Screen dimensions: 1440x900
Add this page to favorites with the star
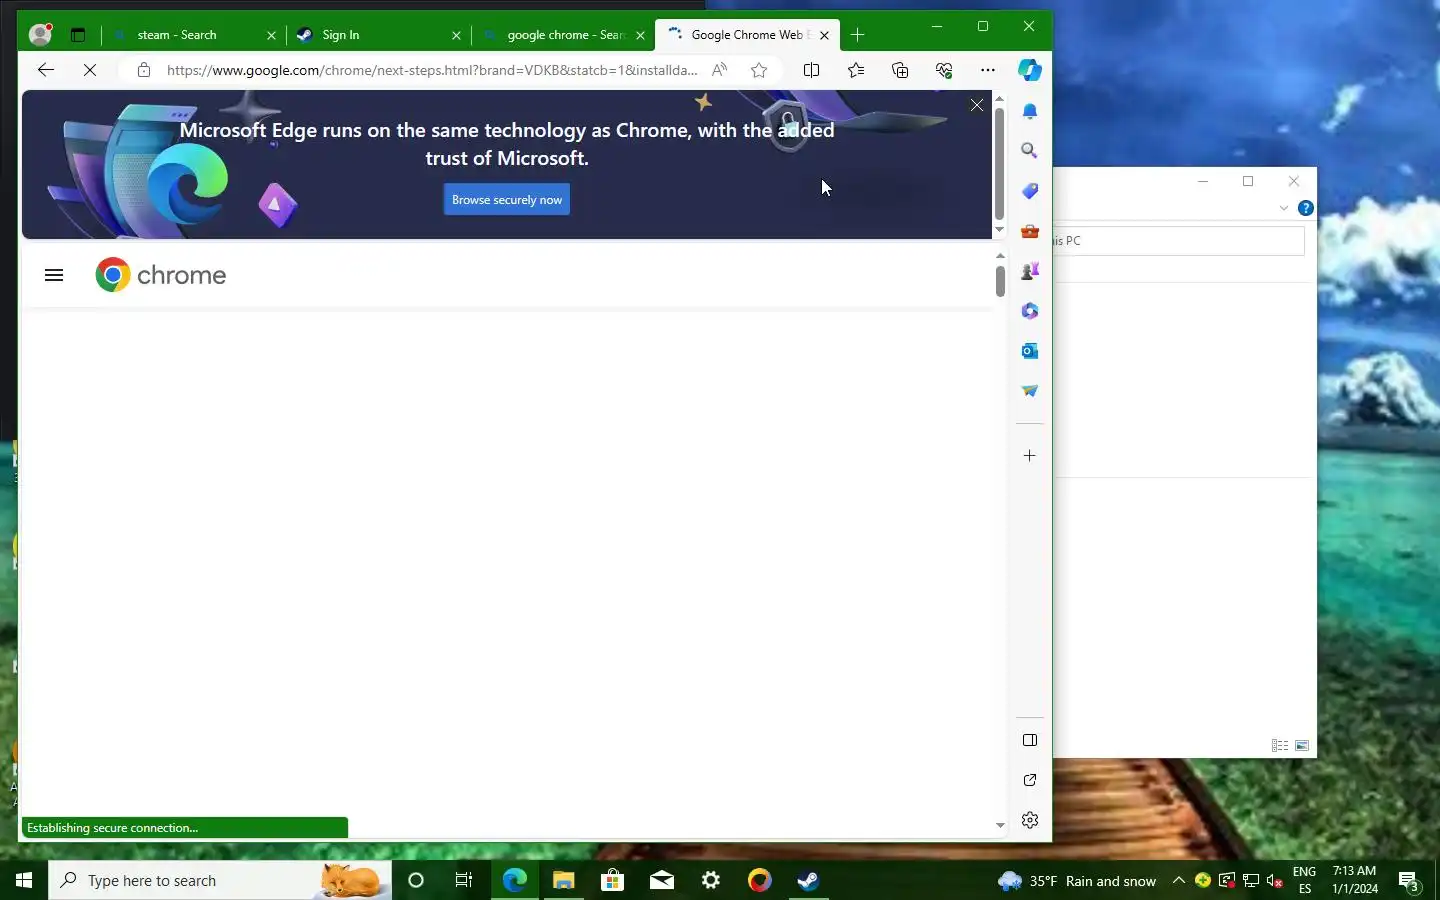[759, 70]
